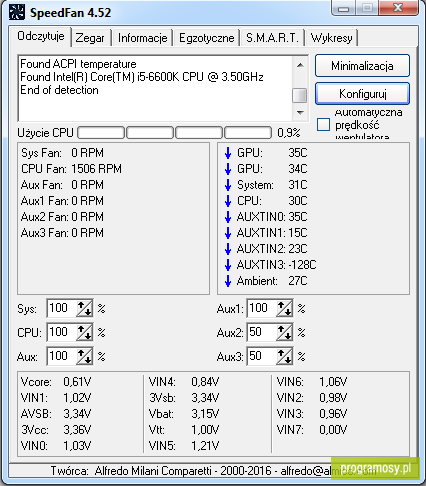The height and width of the screenshot is (486, 426).
Task: Adjust the Aux3 fan speed spinner arrows
Action: (x=285, y=356)
